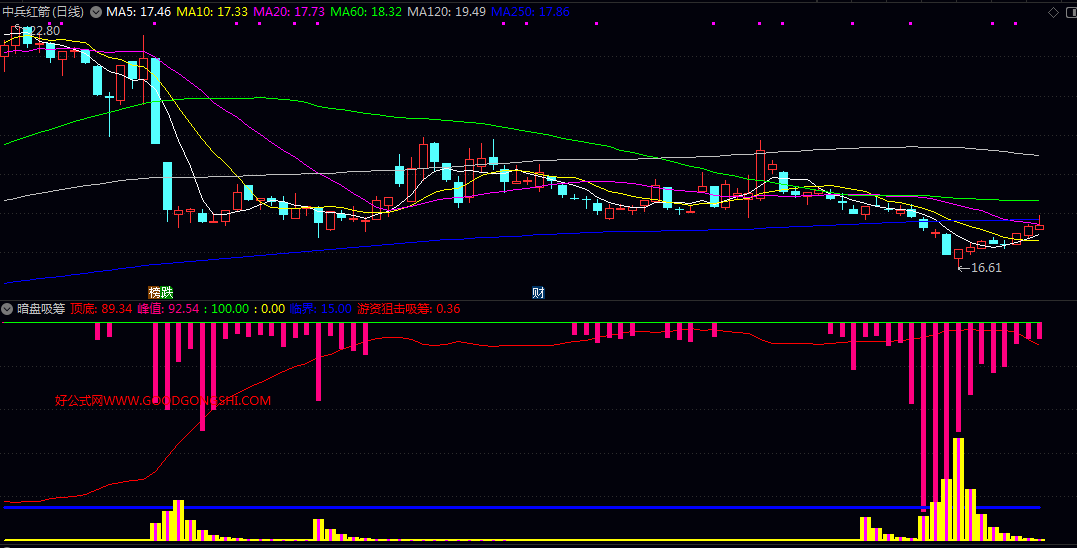
Task: Click the diamond icon at top right
Action: click(x=1053, y=12)
